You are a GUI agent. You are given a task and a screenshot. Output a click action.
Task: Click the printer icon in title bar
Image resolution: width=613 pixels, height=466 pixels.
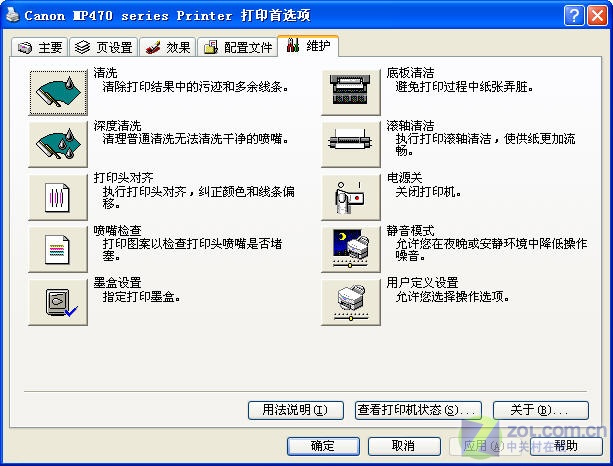13,15
